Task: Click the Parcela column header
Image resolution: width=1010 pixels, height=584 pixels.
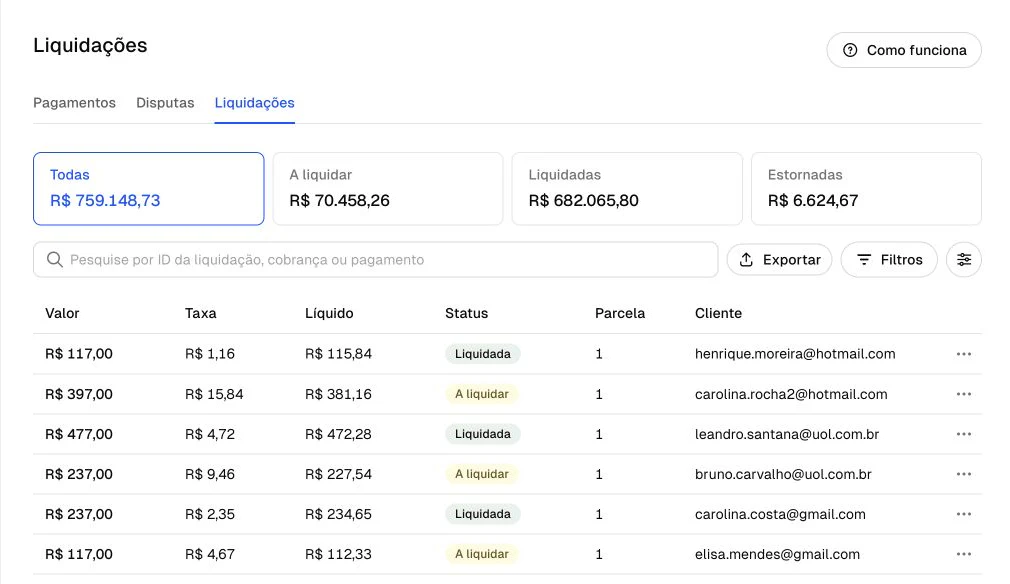Action: (x=620, y=314)
